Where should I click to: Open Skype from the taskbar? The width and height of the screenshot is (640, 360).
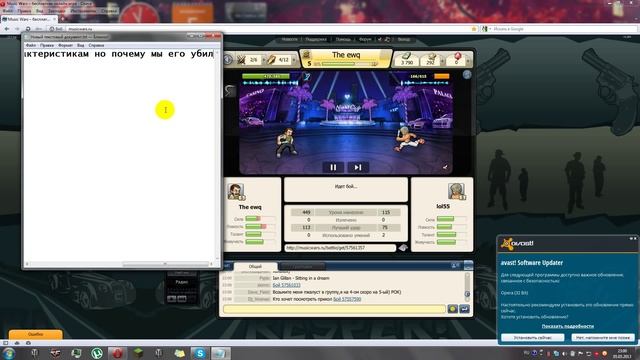pyautogui.click(x=200, y=353)
